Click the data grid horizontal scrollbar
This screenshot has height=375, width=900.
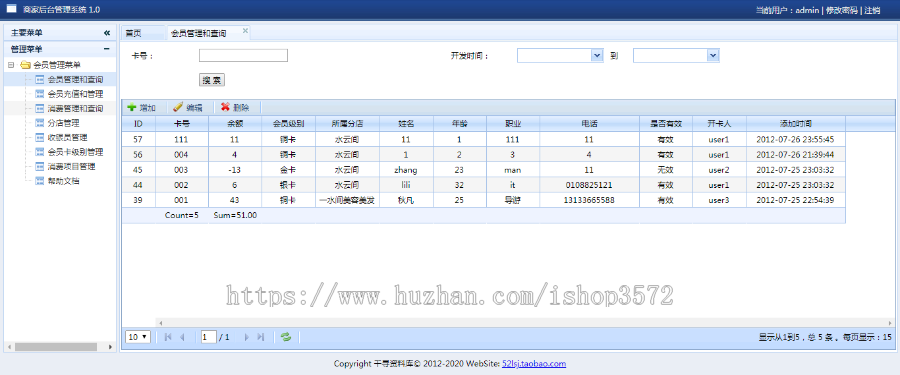(525, 323)
